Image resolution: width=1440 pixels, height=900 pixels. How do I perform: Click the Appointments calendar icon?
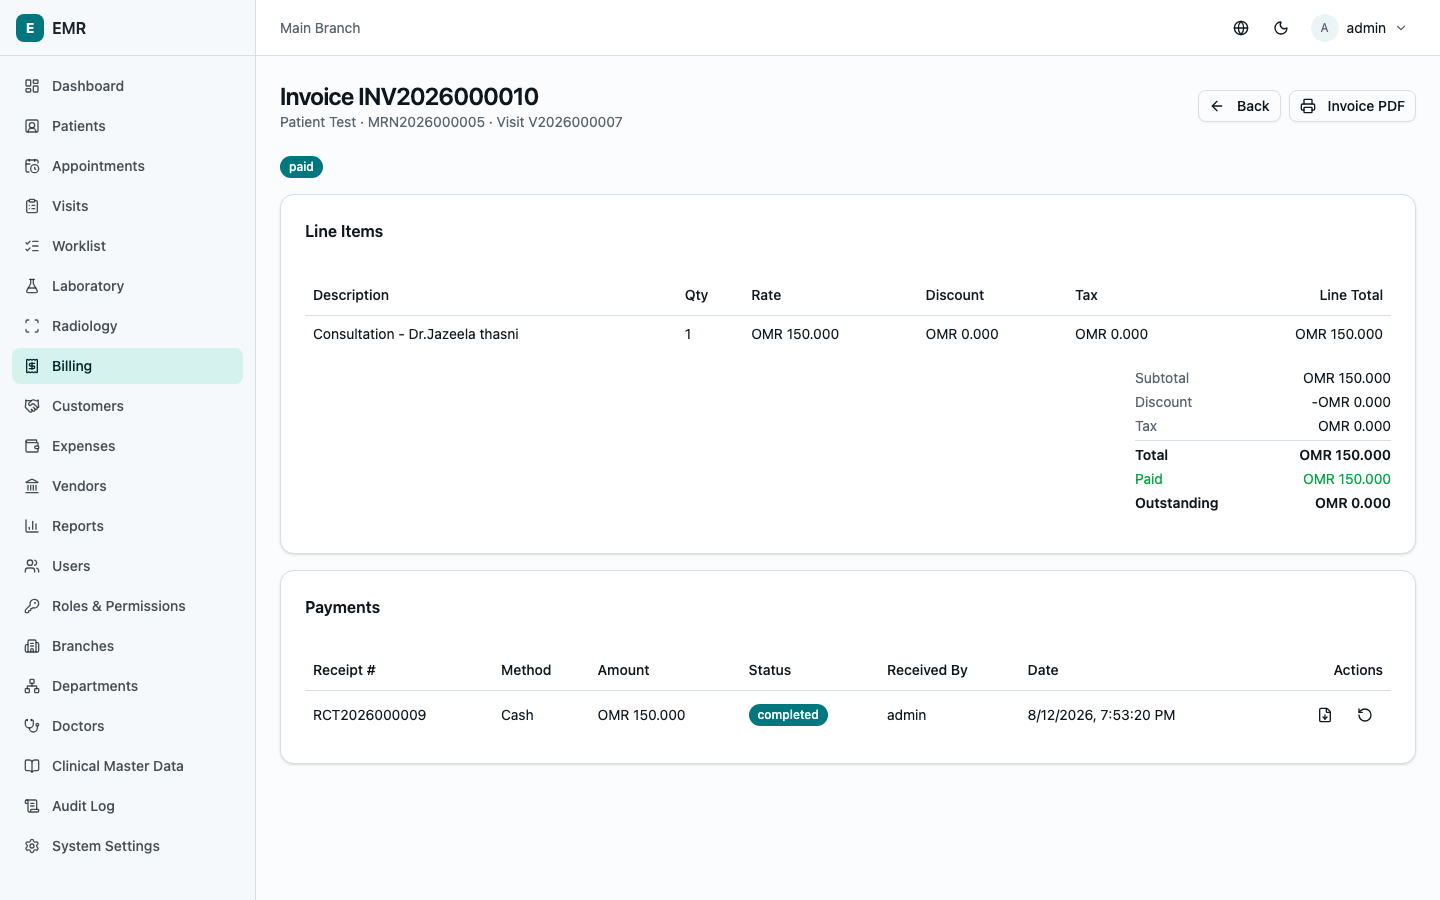click(32, 166)
